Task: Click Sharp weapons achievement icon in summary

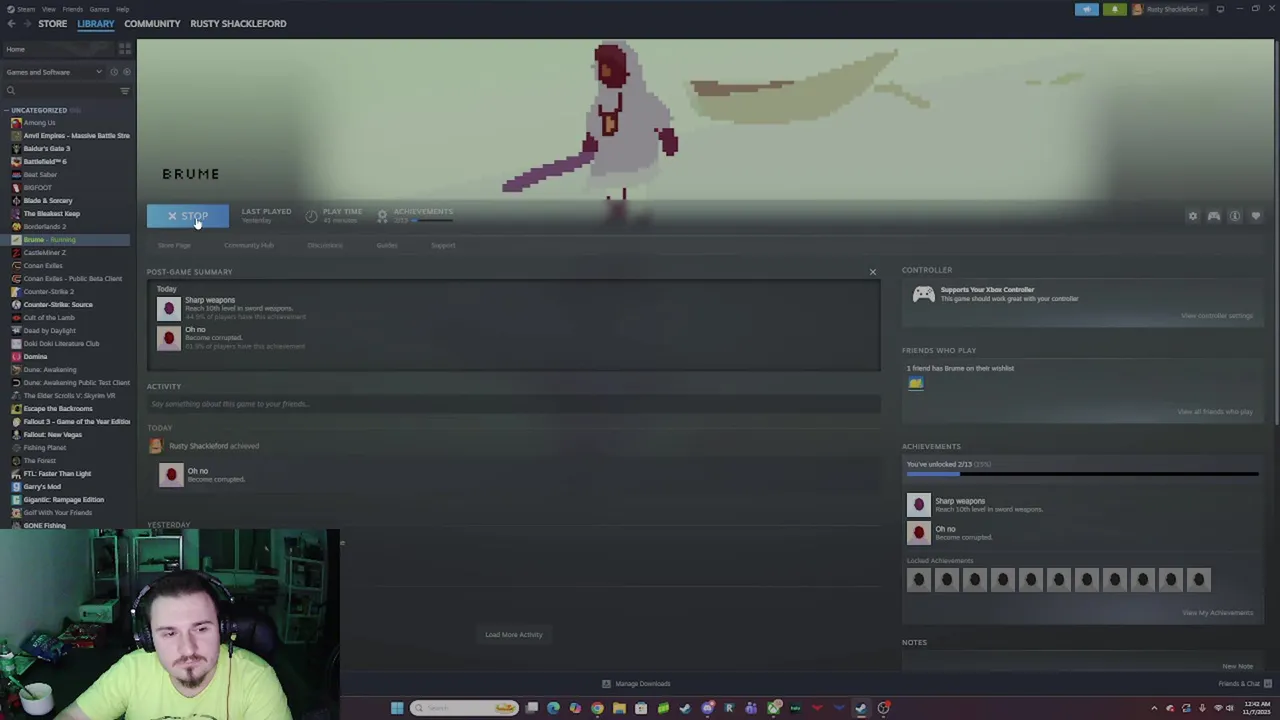Action: (168, 308)
